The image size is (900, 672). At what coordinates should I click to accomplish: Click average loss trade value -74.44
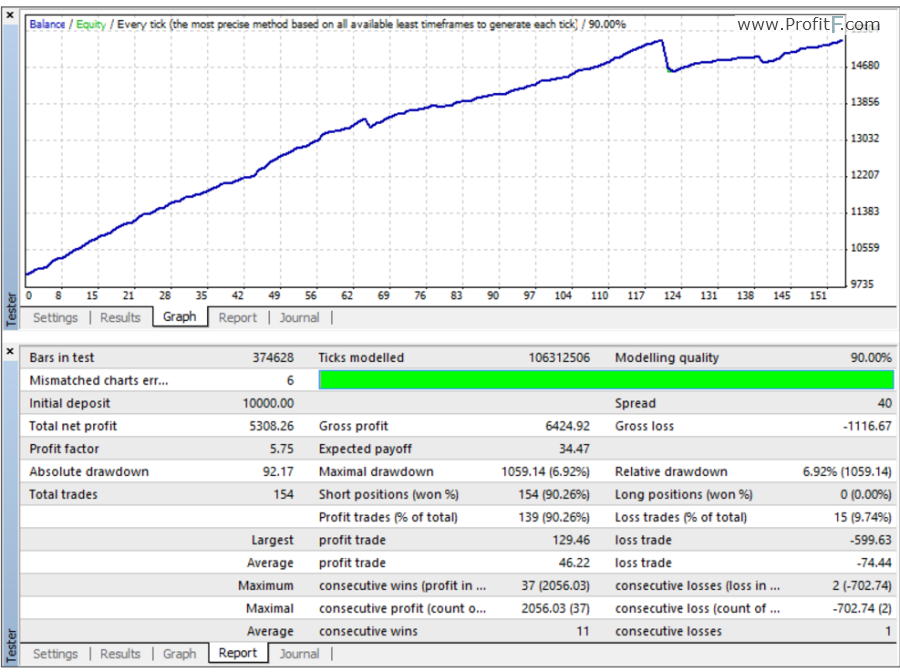(874, 562)
